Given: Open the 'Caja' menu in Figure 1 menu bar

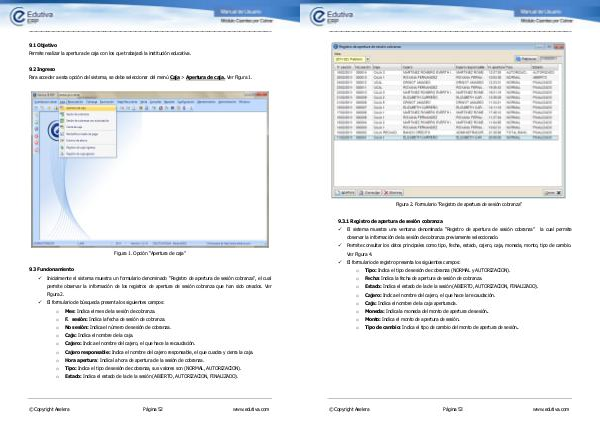Looking at the screenshot, I should [x=63, y=102].
